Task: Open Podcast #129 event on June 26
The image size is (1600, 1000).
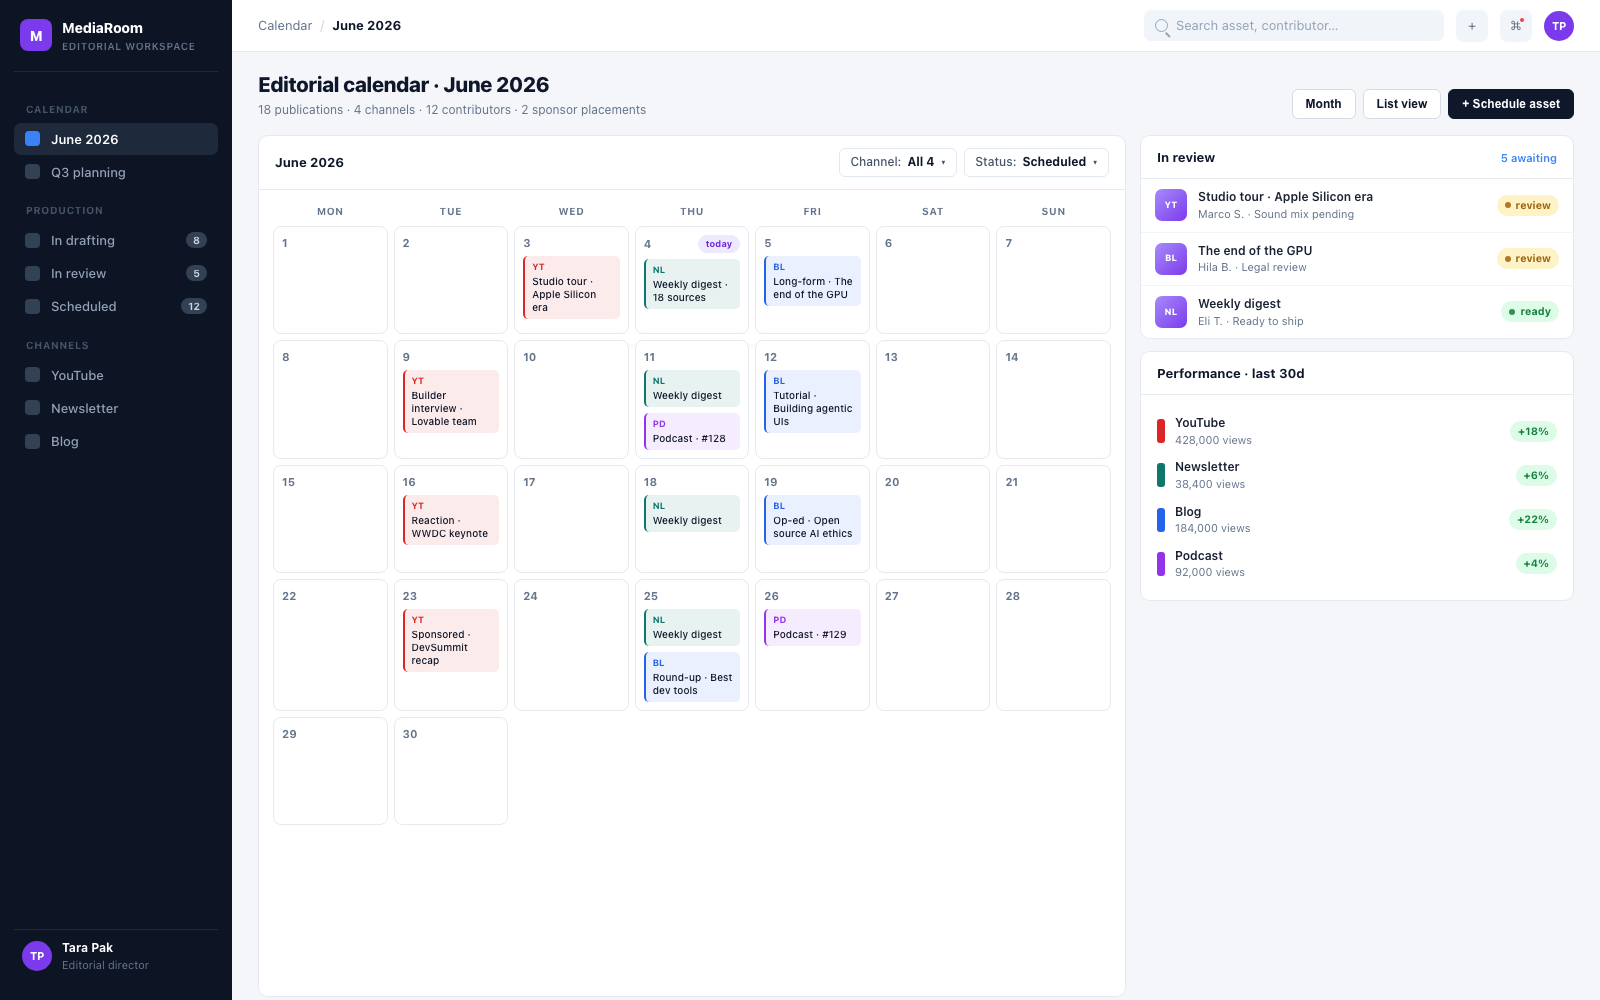Action: point(812,628)
